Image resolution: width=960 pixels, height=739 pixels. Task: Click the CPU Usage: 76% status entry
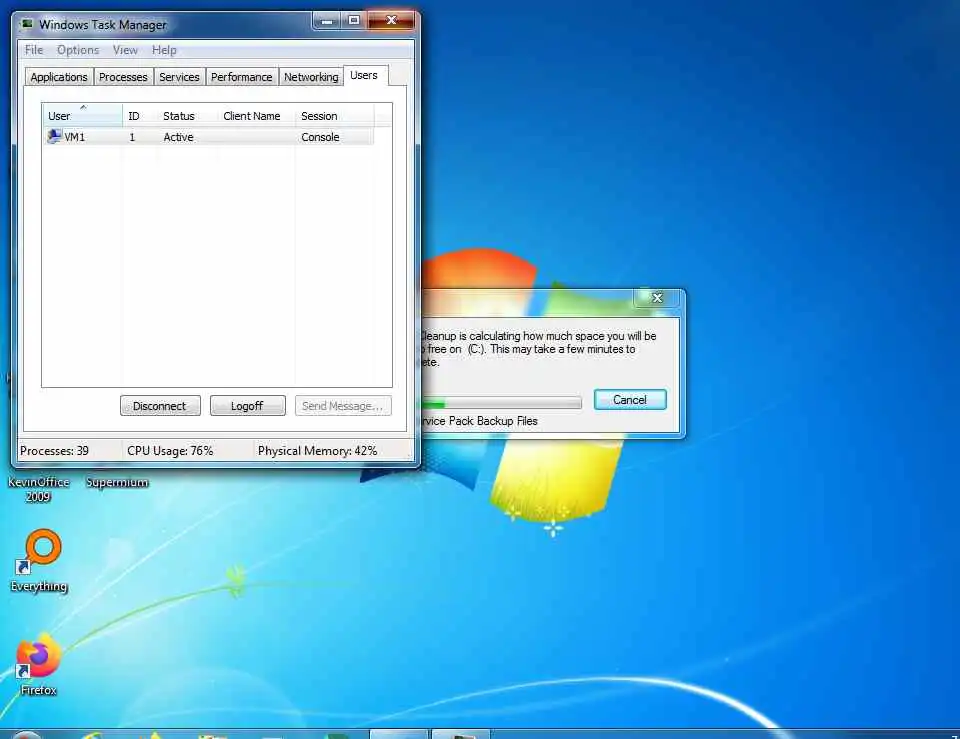(170, 451)
